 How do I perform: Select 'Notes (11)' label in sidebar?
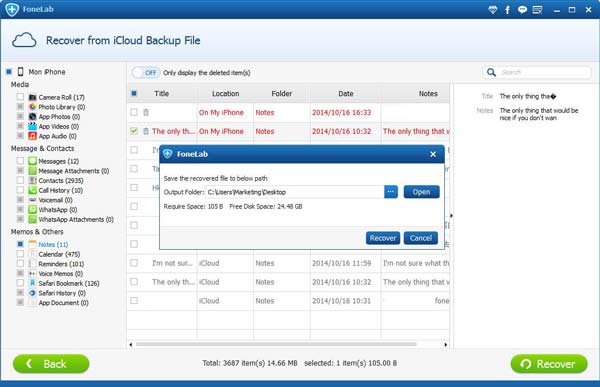[x=53, y=244]
